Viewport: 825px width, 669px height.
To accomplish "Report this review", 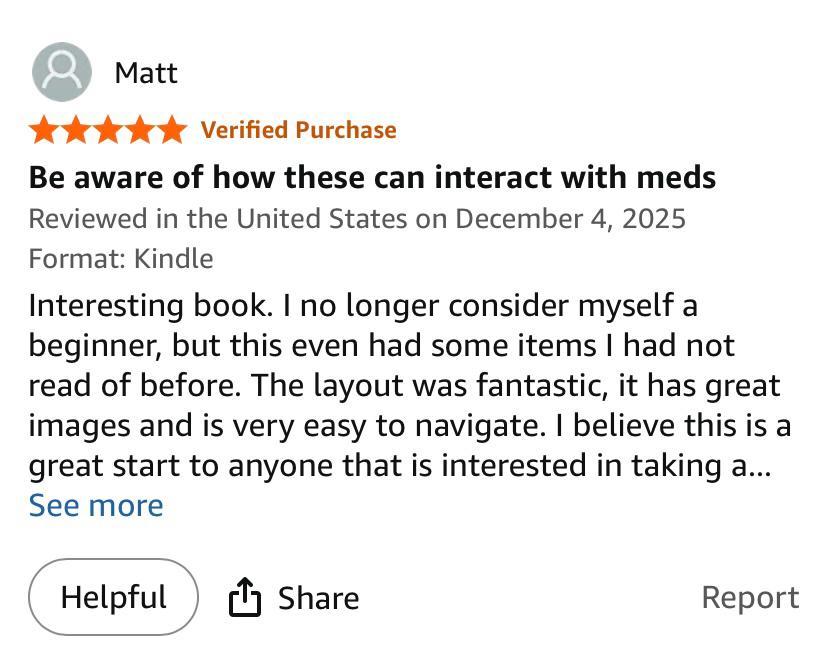I will pyautogui.click(x=750, y=597).
